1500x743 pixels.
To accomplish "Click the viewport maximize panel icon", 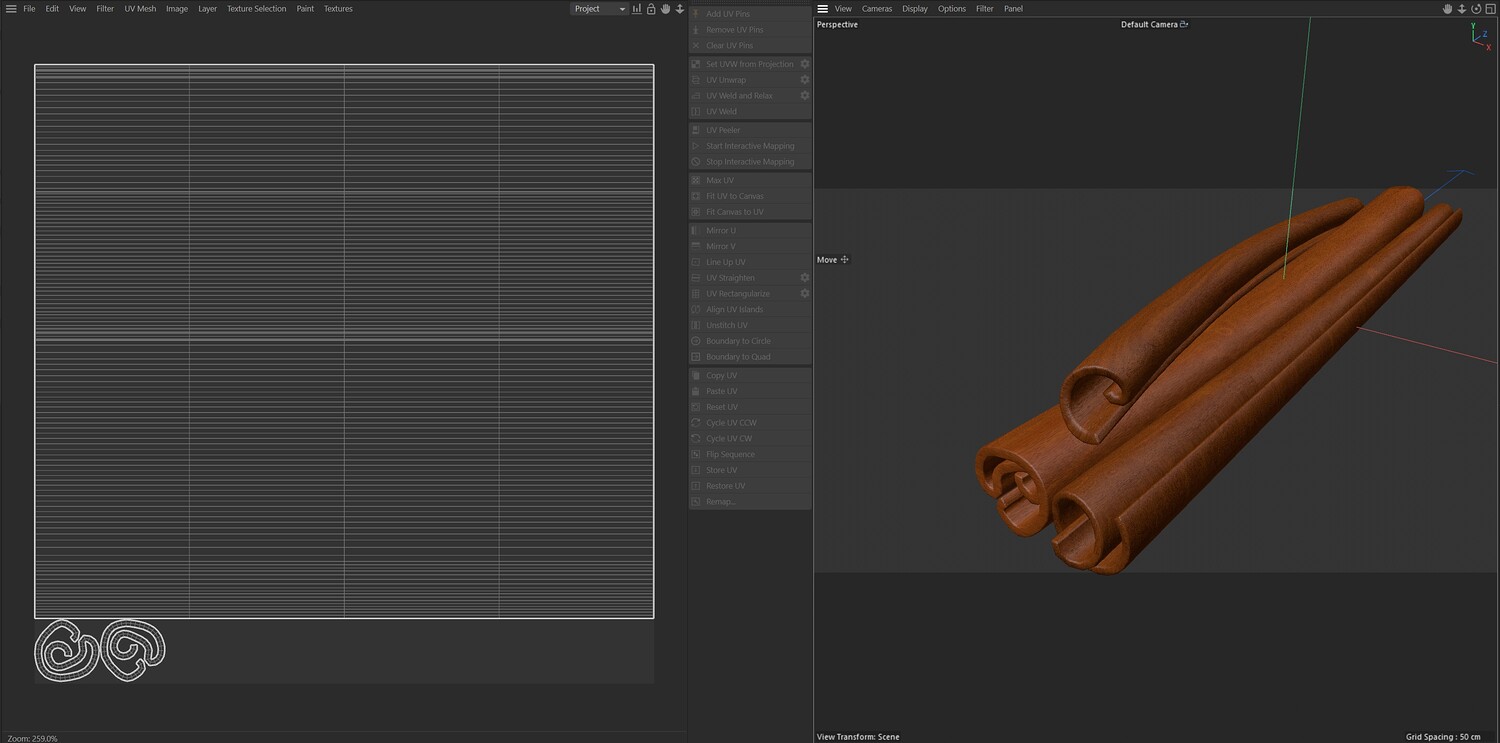I will [x=1489, y=9].
